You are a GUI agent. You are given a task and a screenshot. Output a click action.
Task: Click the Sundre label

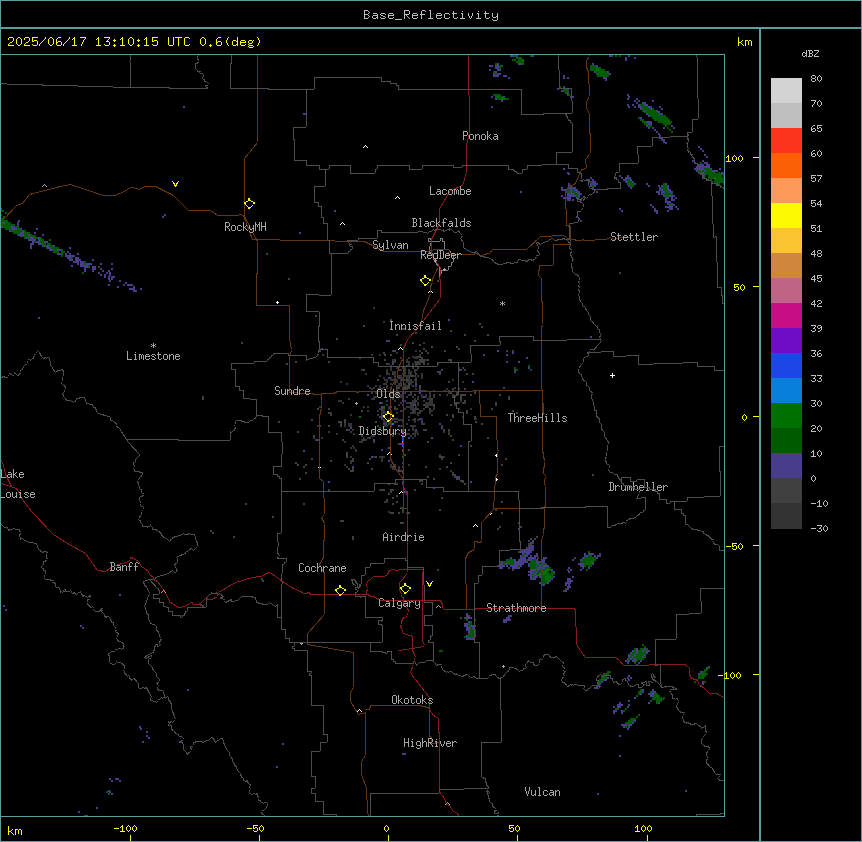pyautogui.click(x=292, y=391)
